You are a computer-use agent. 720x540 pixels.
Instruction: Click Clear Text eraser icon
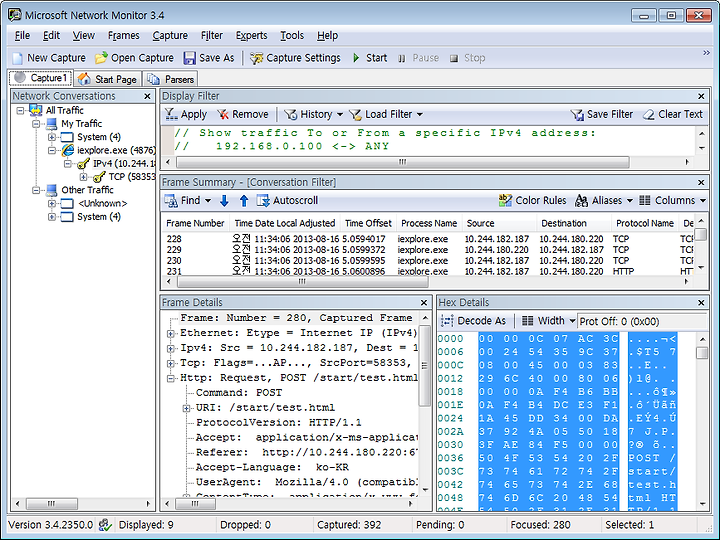tap(649, 114)
